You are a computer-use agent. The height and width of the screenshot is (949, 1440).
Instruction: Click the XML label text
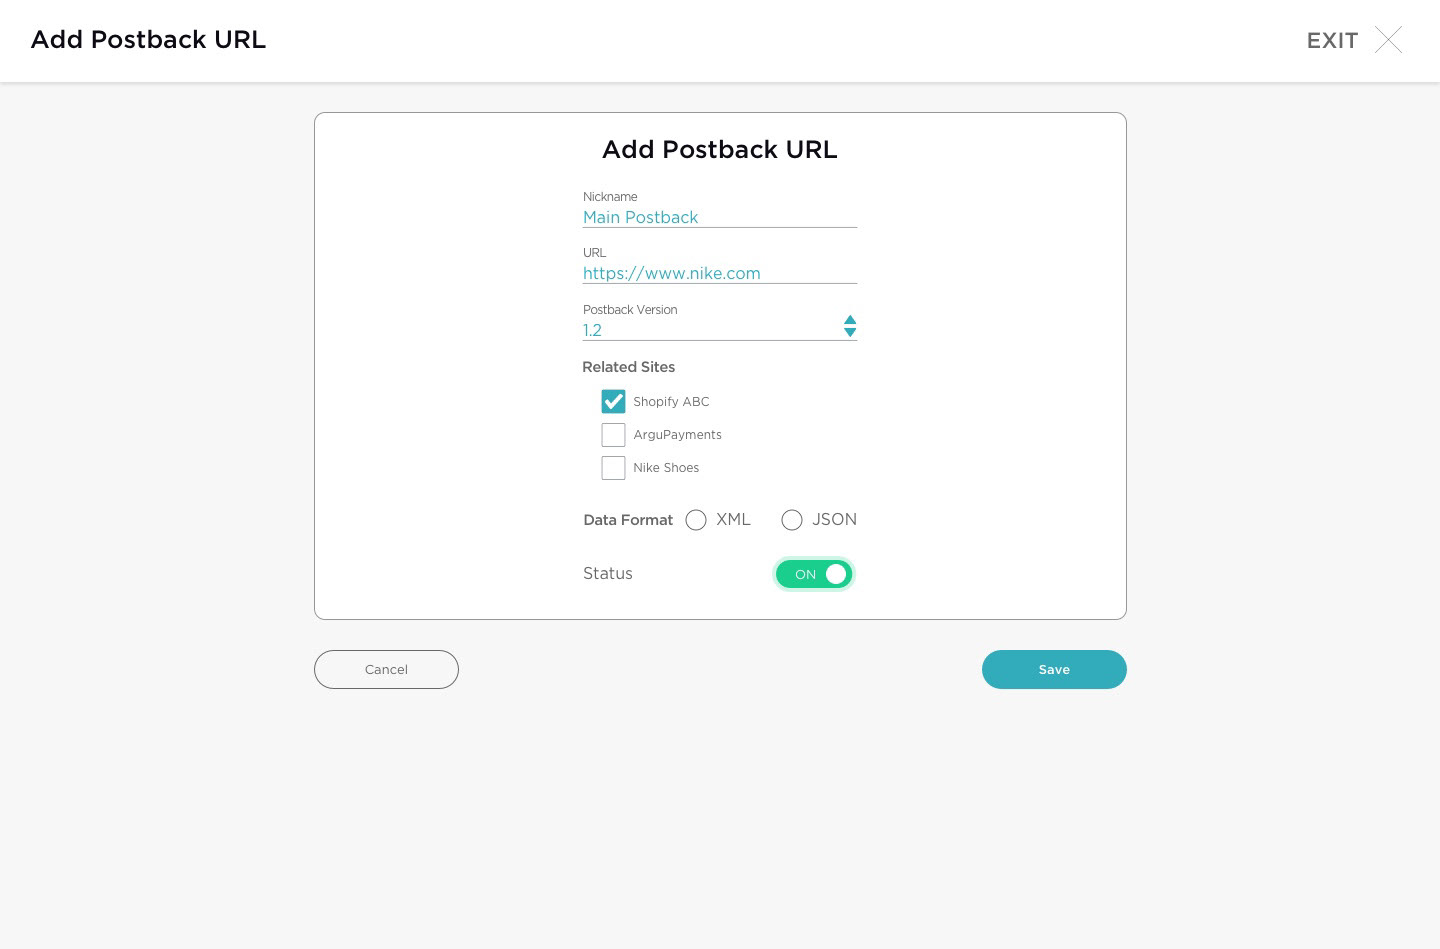coord(733,520)
